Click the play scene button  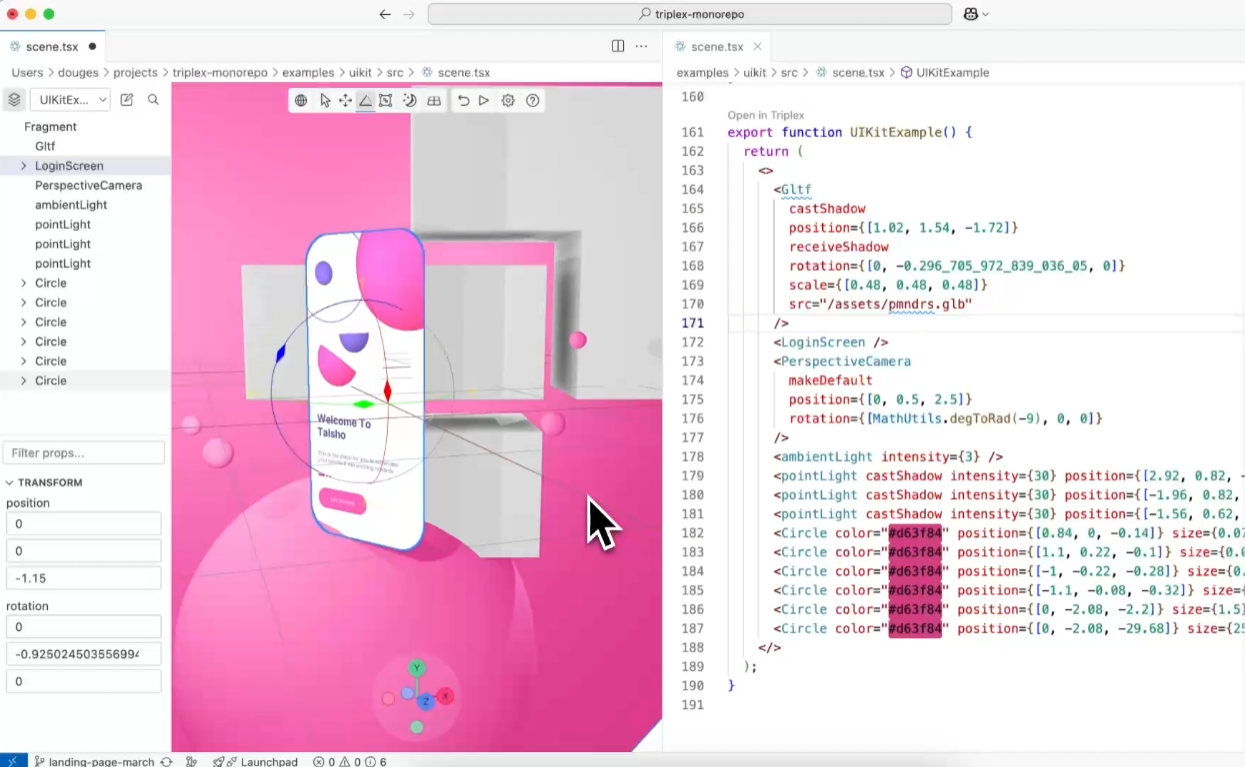(484, 100)
